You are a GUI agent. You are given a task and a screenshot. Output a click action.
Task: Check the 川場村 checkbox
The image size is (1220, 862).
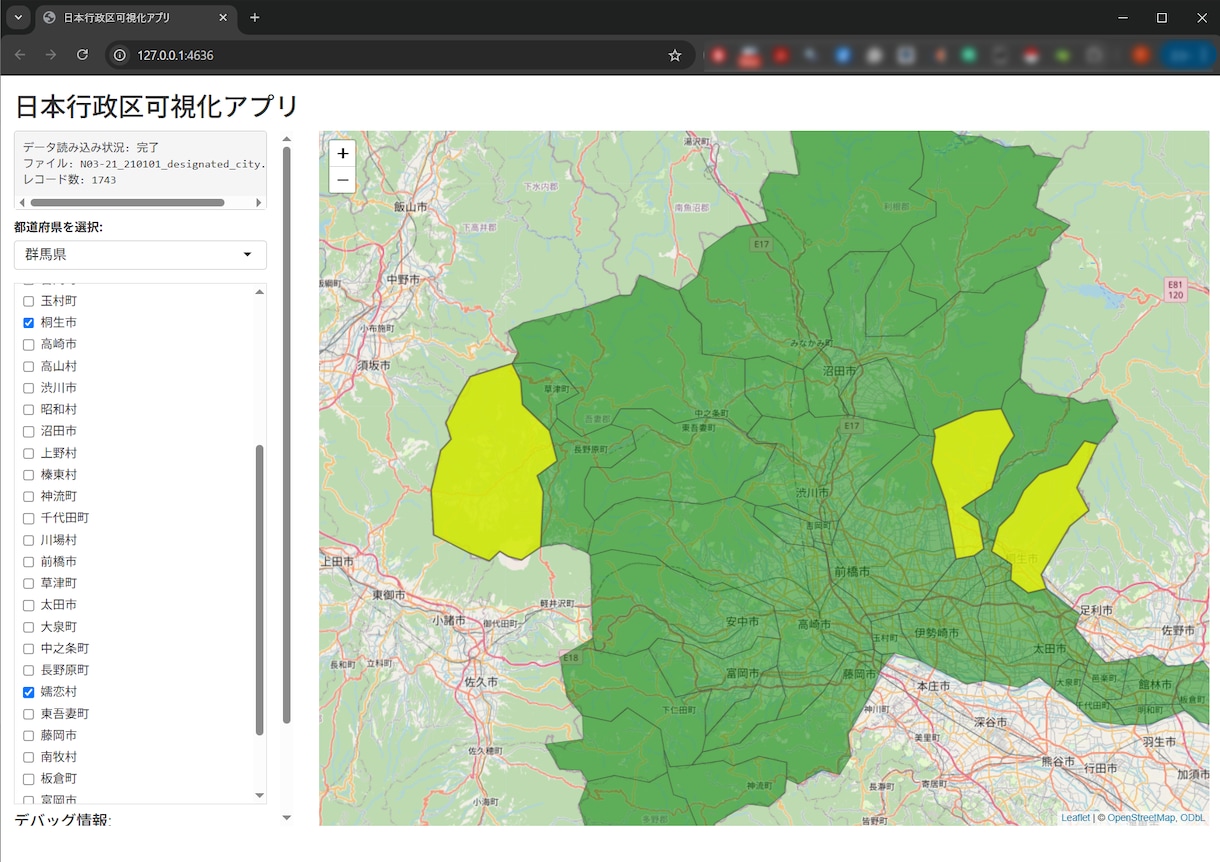29,540
